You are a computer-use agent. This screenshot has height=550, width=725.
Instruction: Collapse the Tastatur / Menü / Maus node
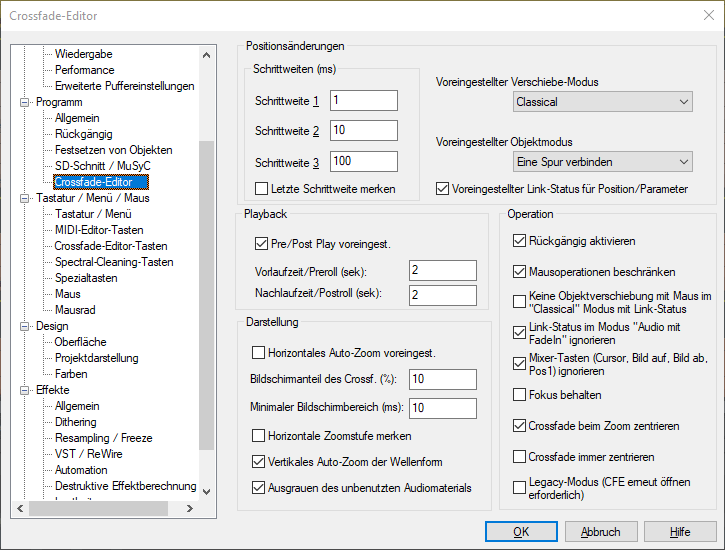[25, 198]
